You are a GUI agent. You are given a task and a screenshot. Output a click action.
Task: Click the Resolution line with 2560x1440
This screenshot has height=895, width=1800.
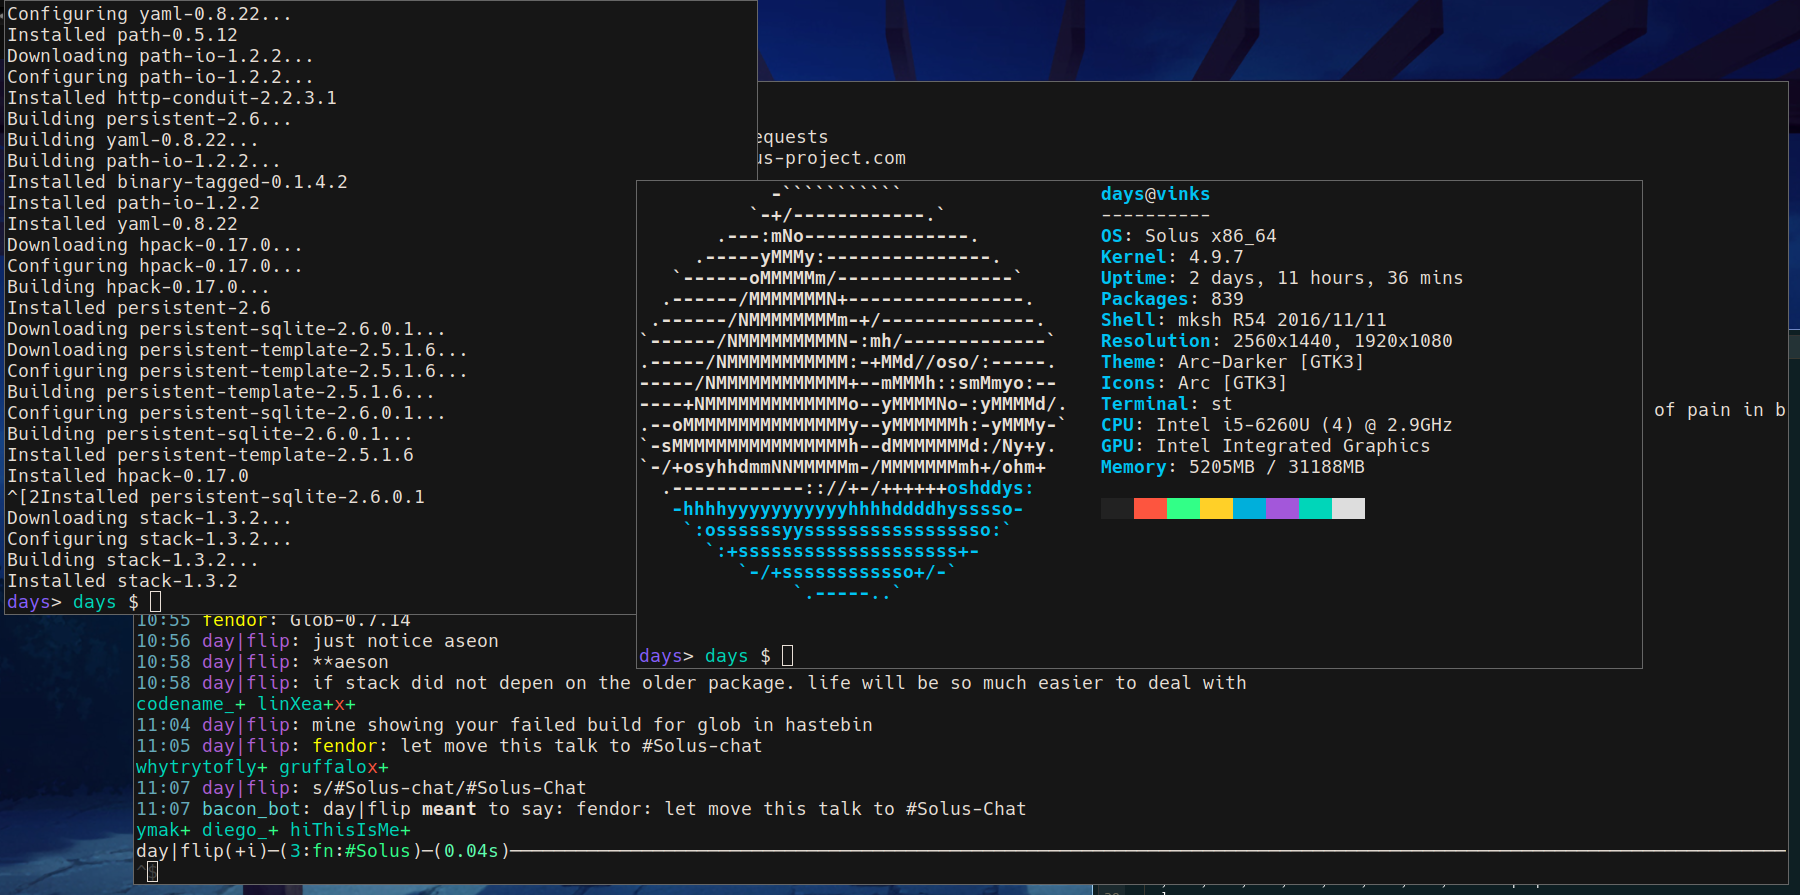1276,341
